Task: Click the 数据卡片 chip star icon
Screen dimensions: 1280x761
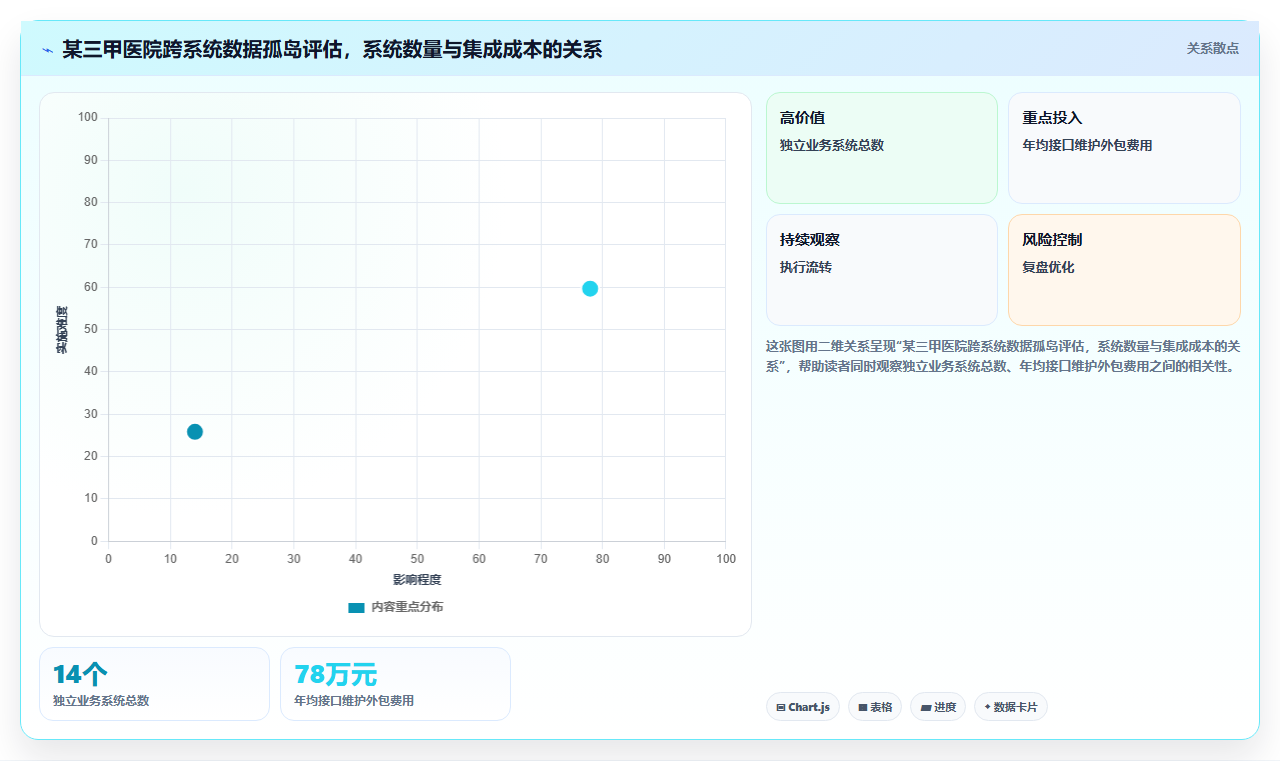Action: click(x=988, y=707)
